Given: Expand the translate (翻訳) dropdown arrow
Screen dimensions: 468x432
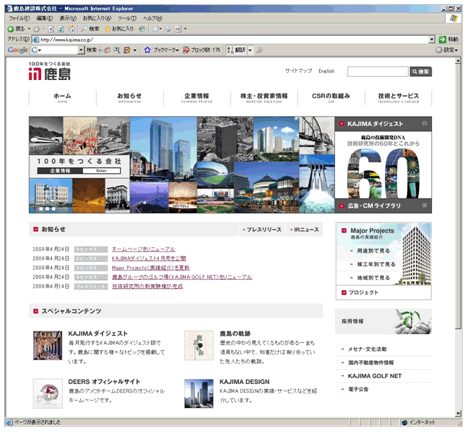Looking at the screenshot, I should [x=250, y=50].
